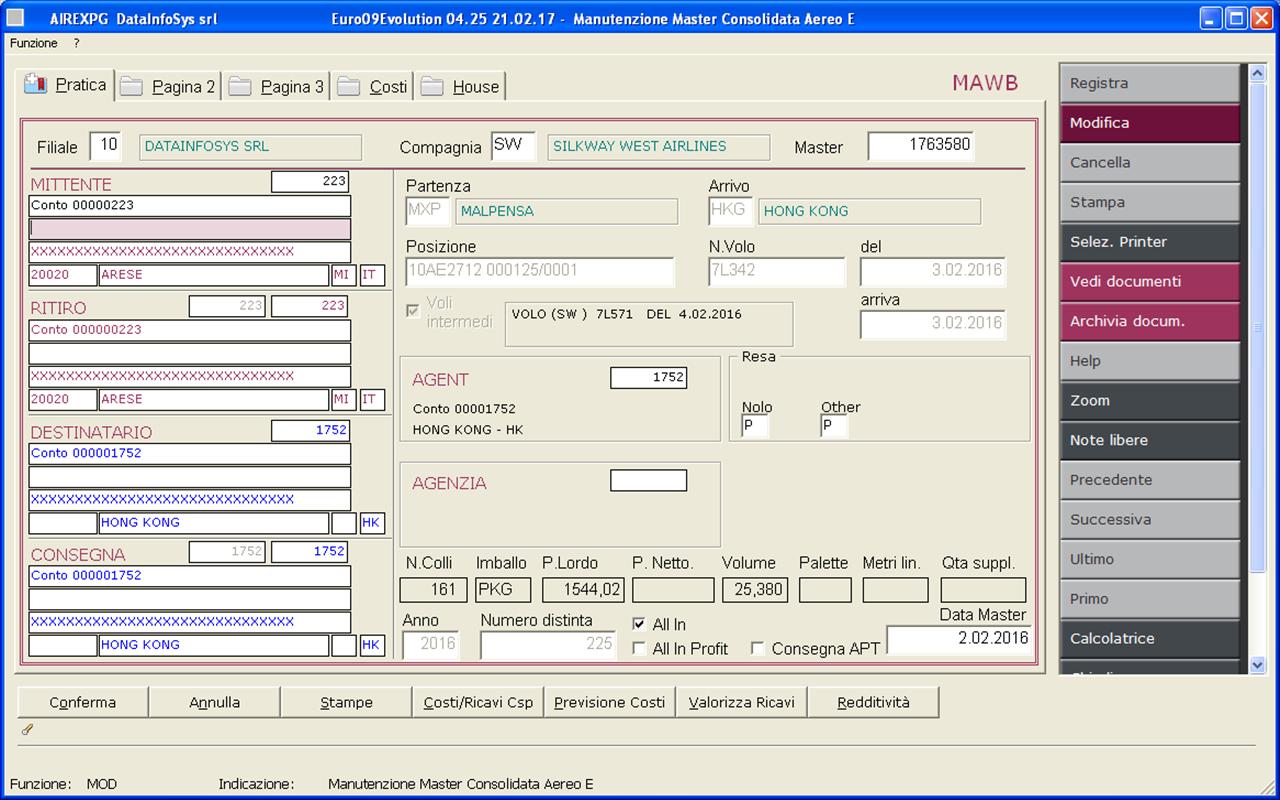This screenshot has height=800, width=1280.
Task: Click the Numero distinta field 225
Action: click(548, 645)
